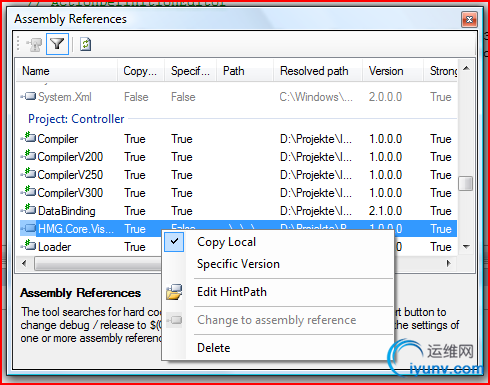
Task: Click the CompilerV250 row reference icon
Action: [29, 173]
